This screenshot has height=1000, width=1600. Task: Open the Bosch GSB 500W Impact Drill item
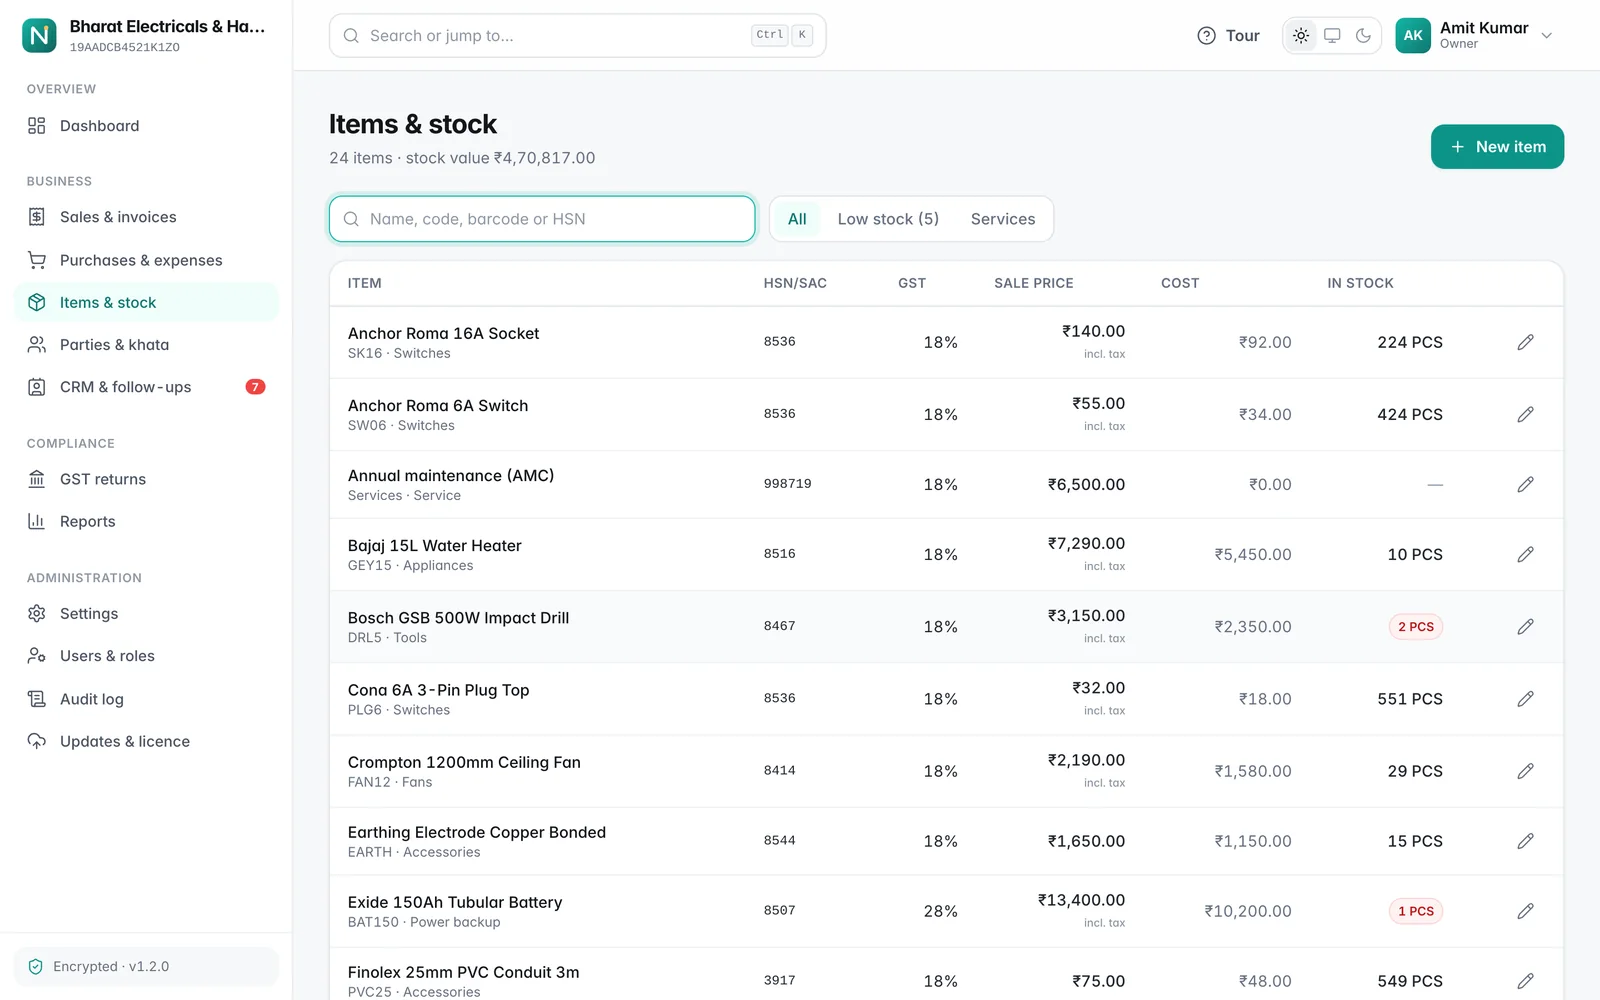point(458,618)
